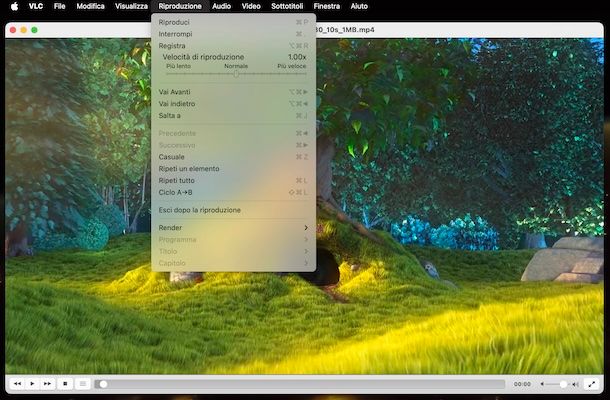
Task: Click the elapsed time 00:00 display
Action: (x=522, y=384)
